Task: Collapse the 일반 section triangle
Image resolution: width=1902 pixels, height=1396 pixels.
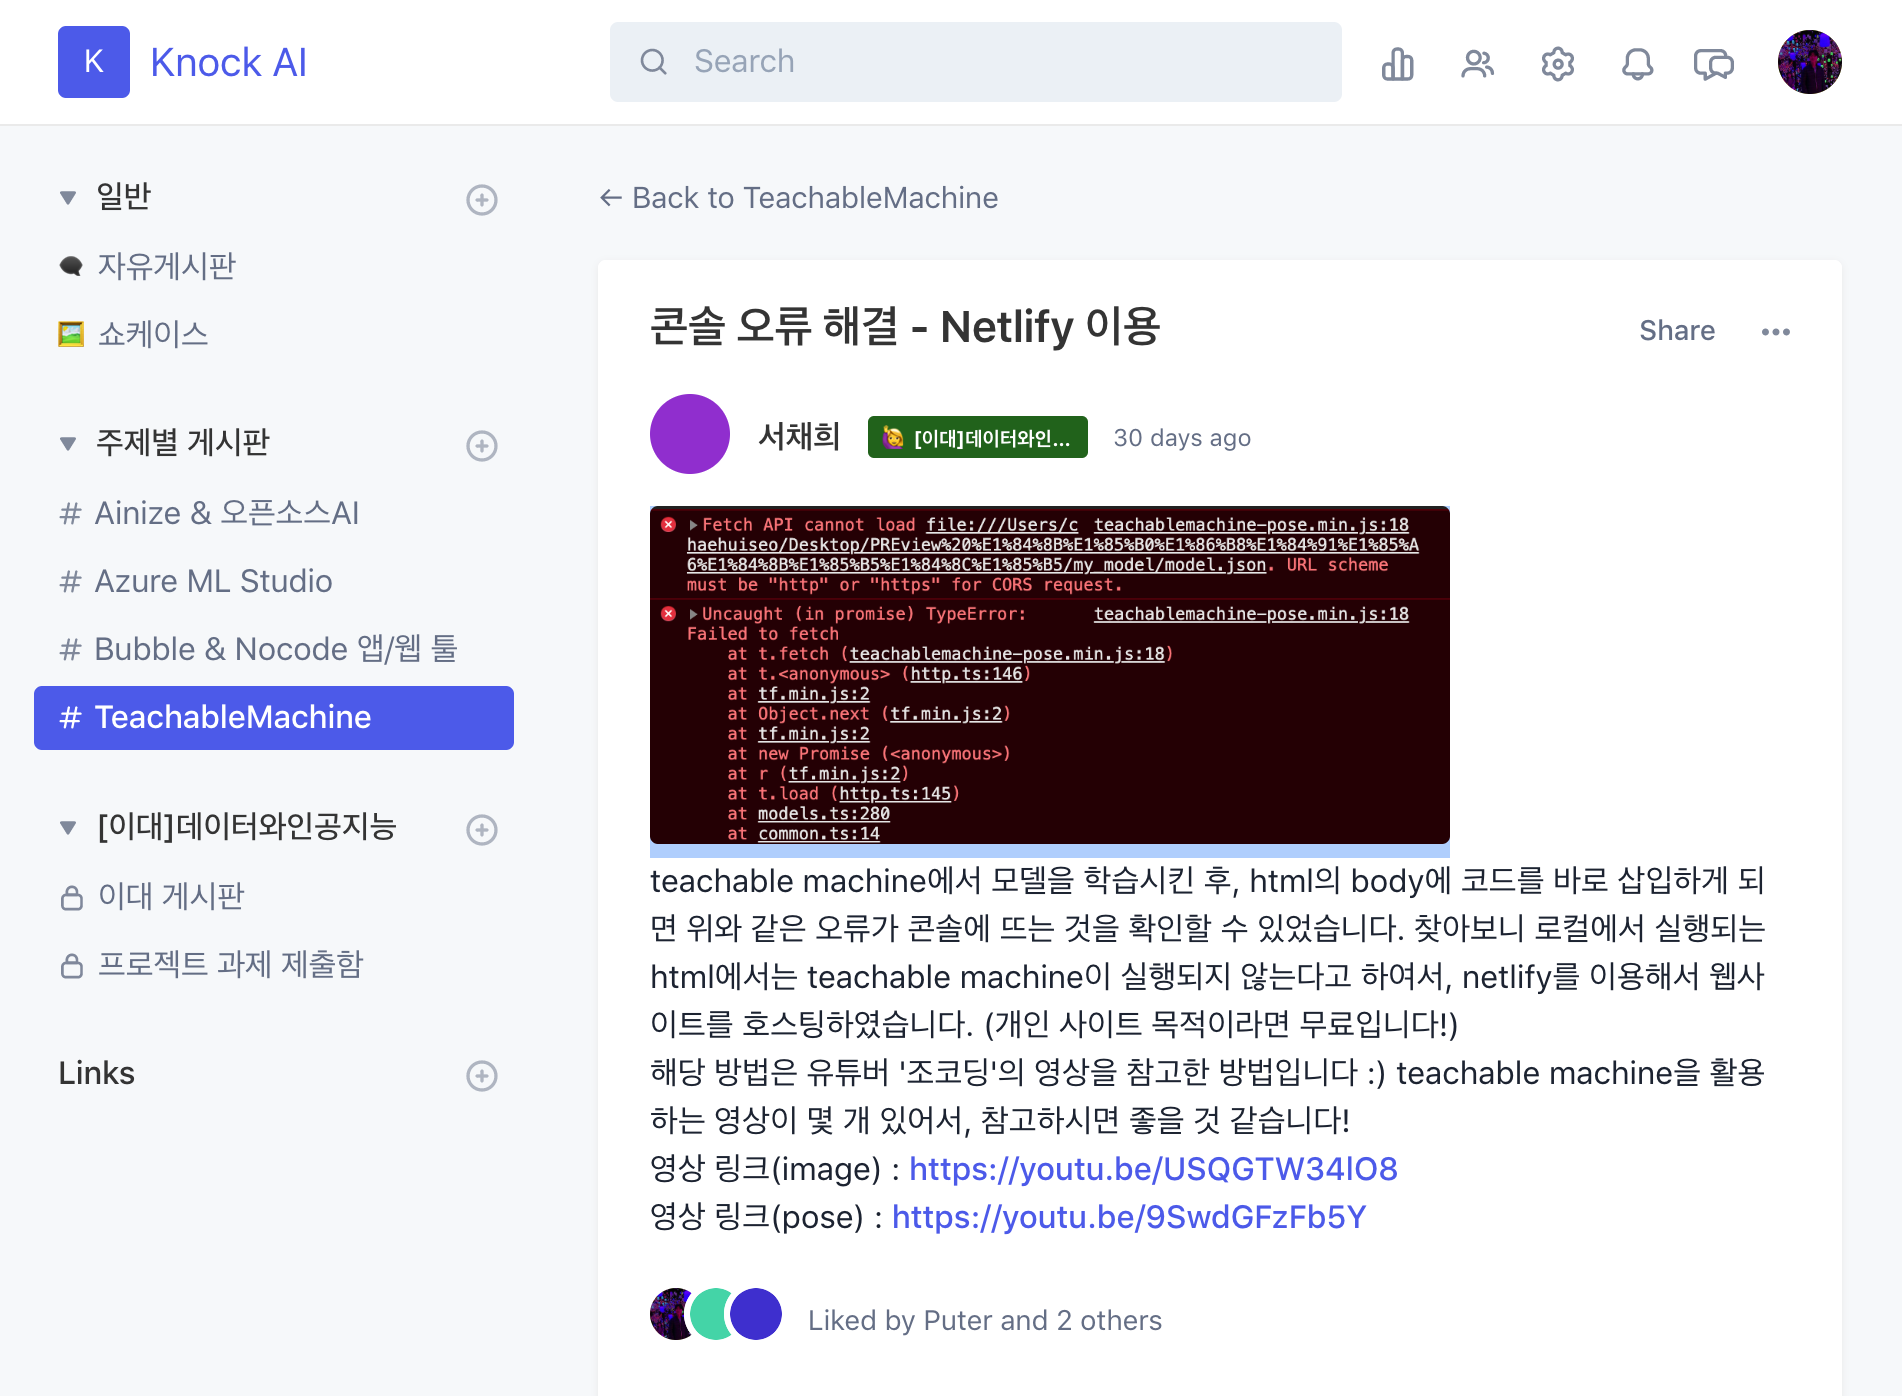Action: click(x=68, y=197)
